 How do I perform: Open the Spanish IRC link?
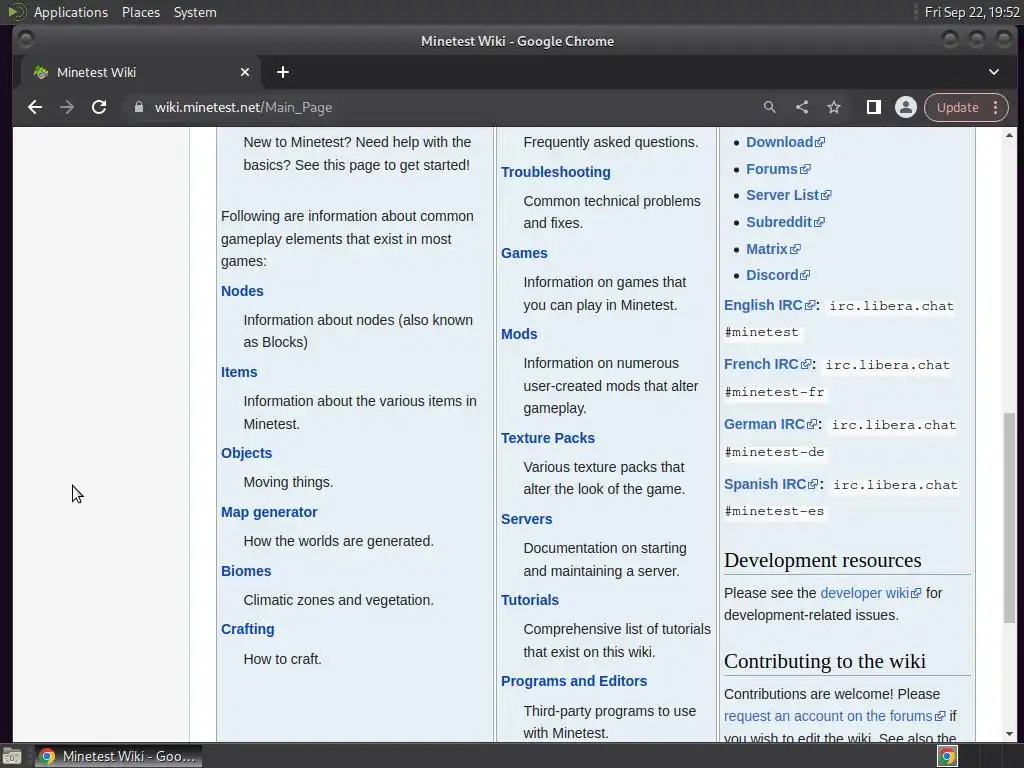coord(772,484)
